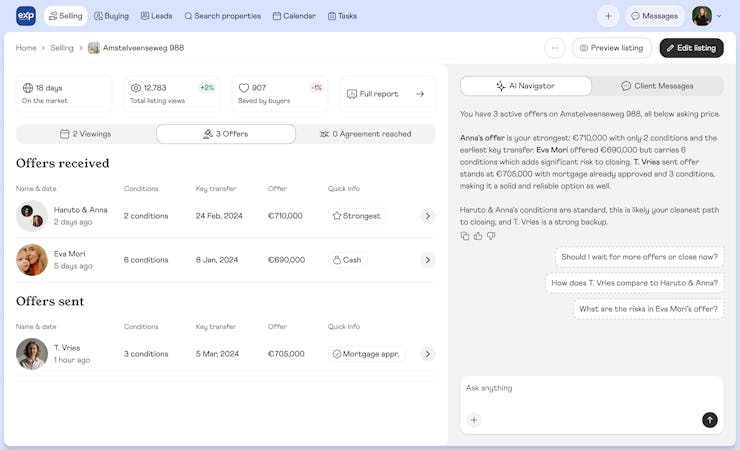Send message with arrow button

click(709, 420)
